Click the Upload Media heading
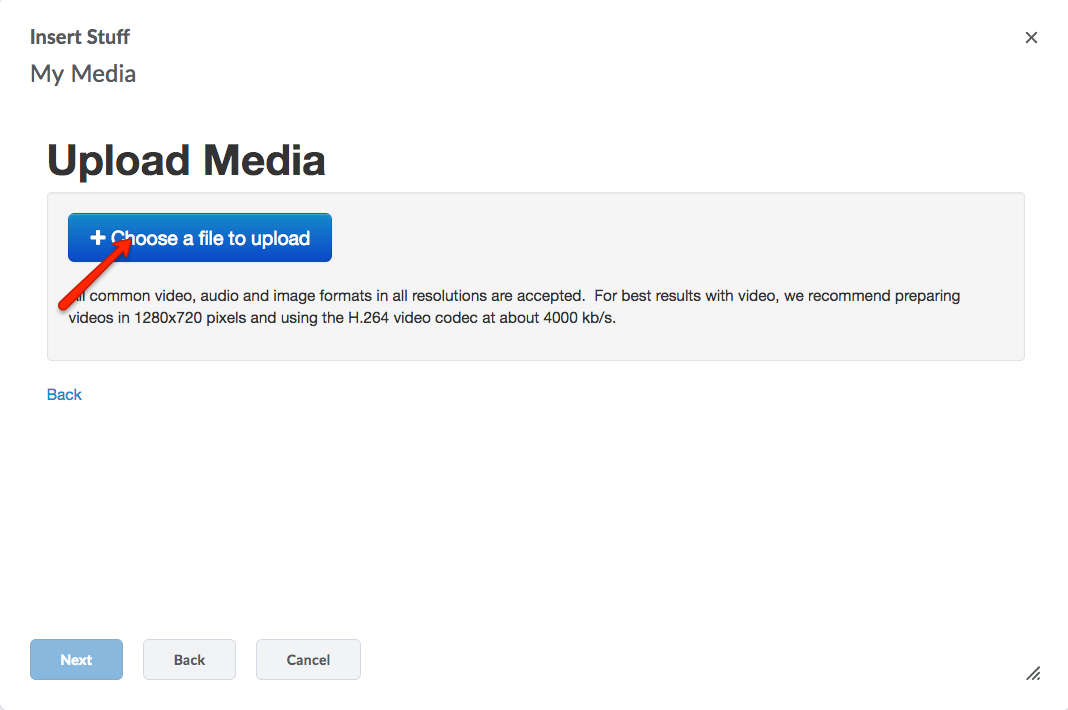 tap(186, 161)
